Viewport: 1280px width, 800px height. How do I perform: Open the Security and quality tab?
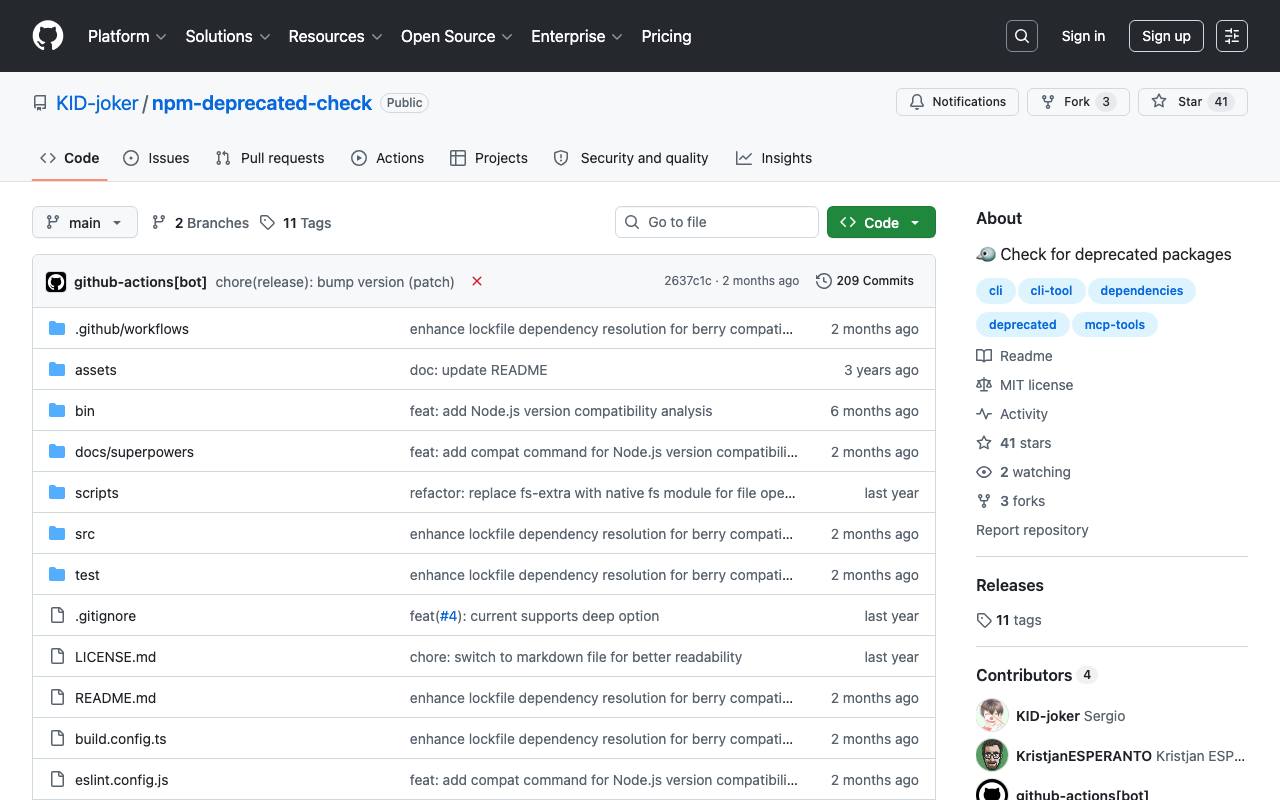click(631, 158)
